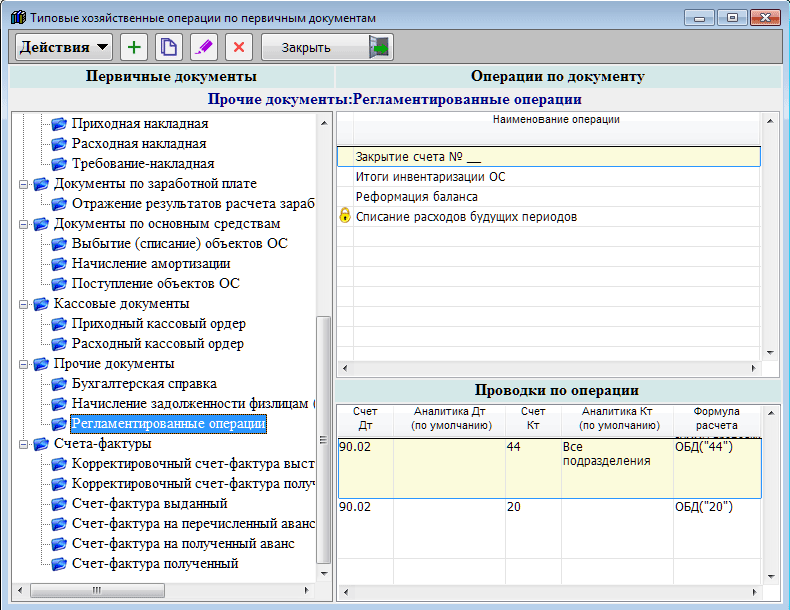Click folder icon next to Начисление задолженности физлицам
The width and height of the screenshot is (790, 610).
pyautogui.click(x=59, y=403)
